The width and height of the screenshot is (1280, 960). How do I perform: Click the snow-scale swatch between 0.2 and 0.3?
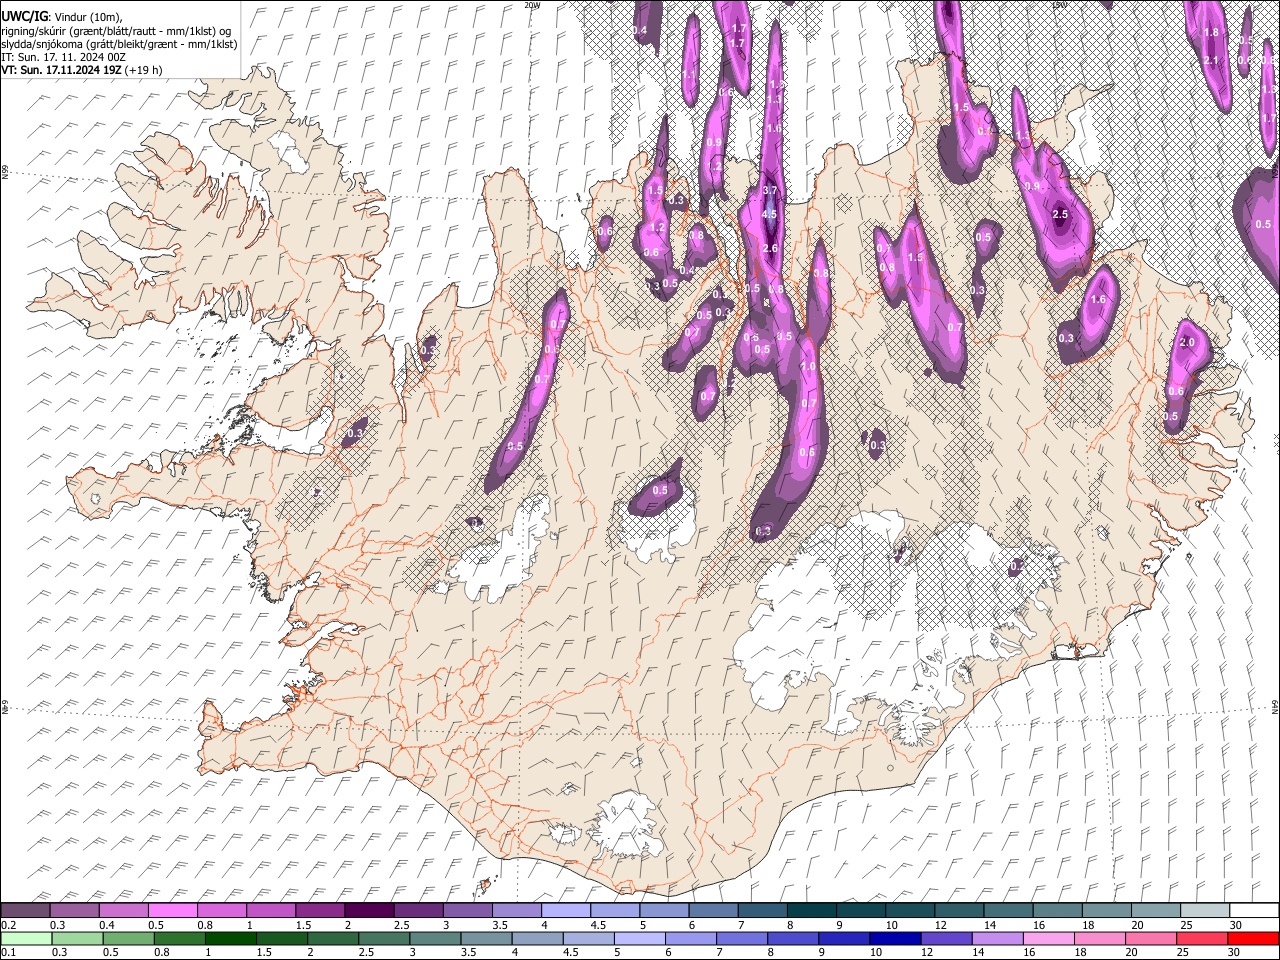(x=25, y=910)
